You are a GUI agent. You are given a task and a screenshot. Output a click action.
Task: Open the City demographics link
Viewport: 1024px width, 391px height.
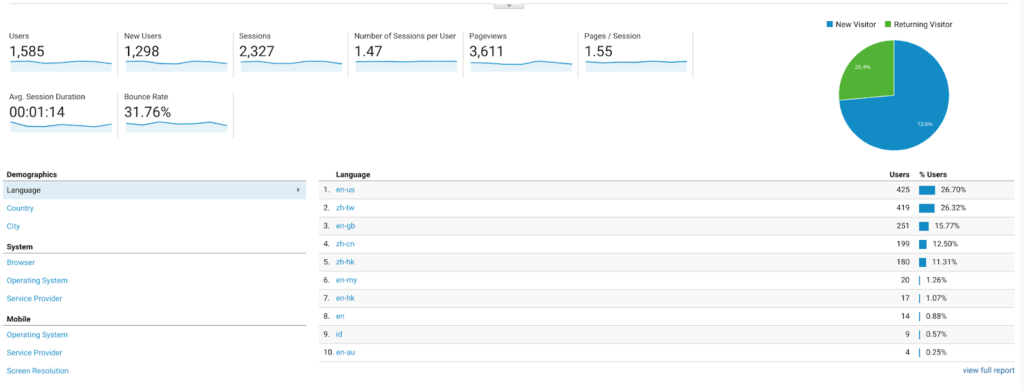13,227
